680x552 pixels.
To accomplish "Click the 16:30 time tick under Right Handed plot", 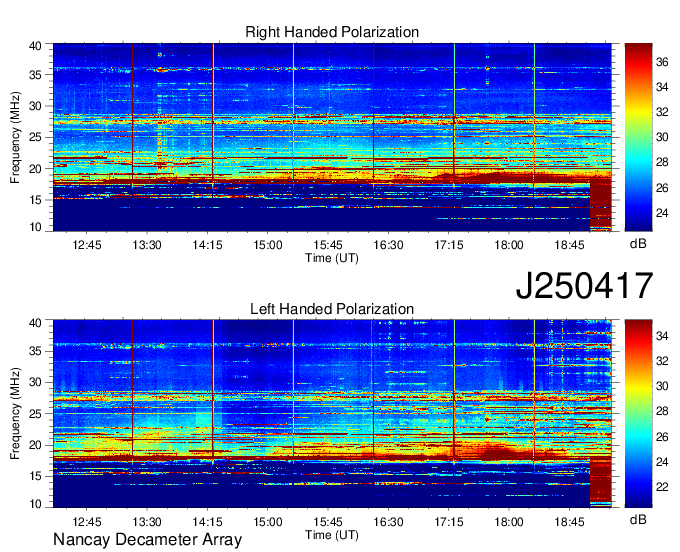I will [388, 245].
